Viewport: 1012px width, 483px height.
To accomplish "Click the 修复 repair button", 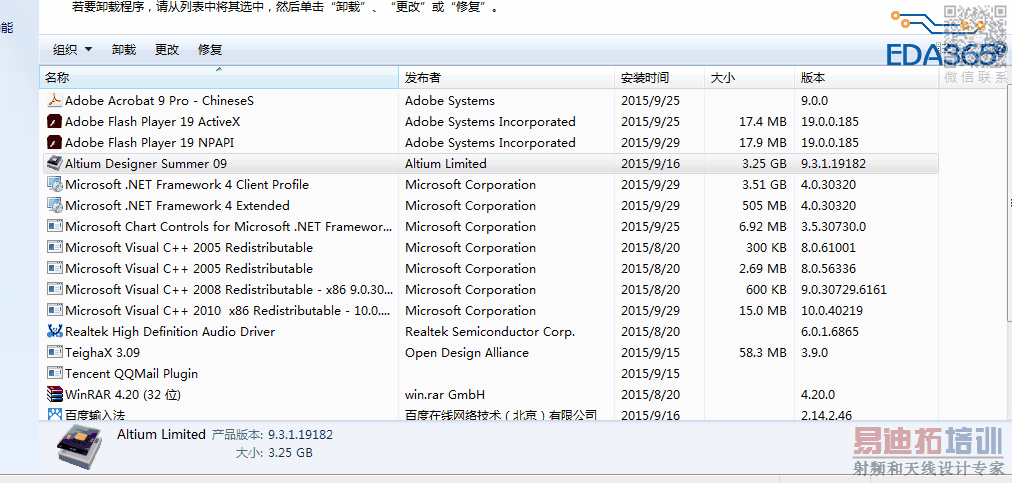I will click(x=210, y=50).
